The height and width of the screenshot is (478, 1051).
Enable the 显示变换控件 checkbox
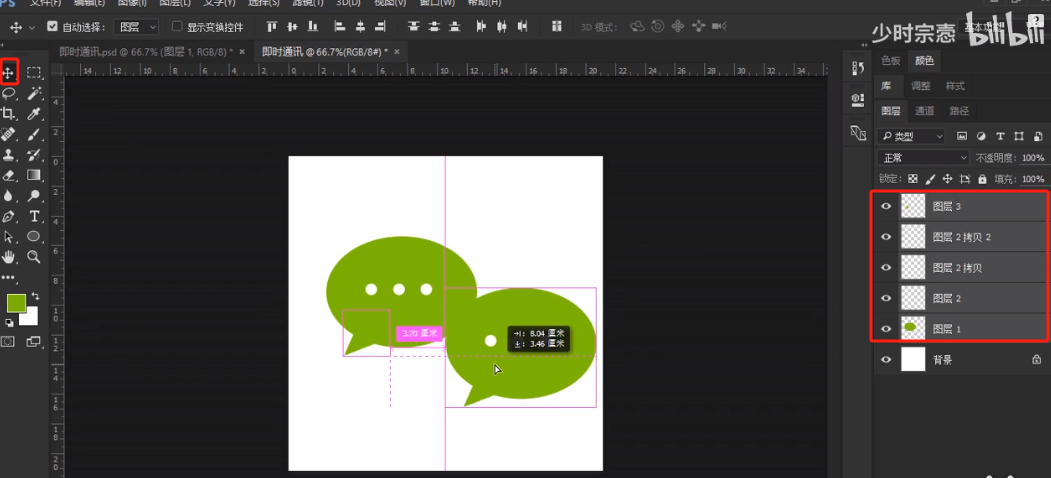pos(178,27)
